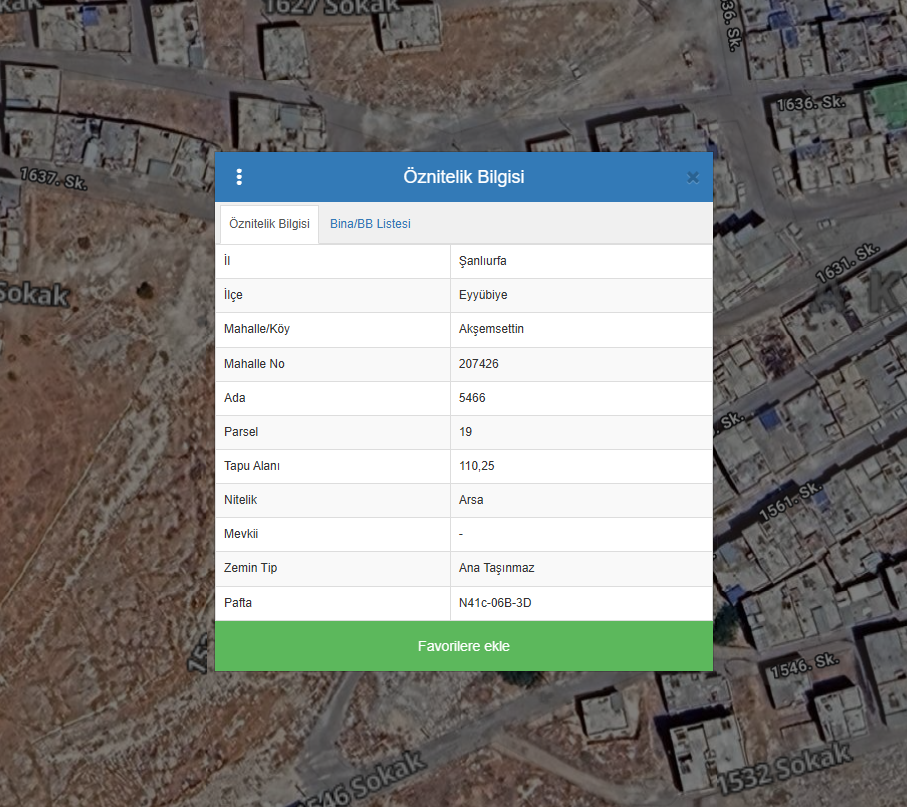Screen dimensions: 907x807
Task: Select the Pafta code N41c-06B-3D
Action: point(502,603)
